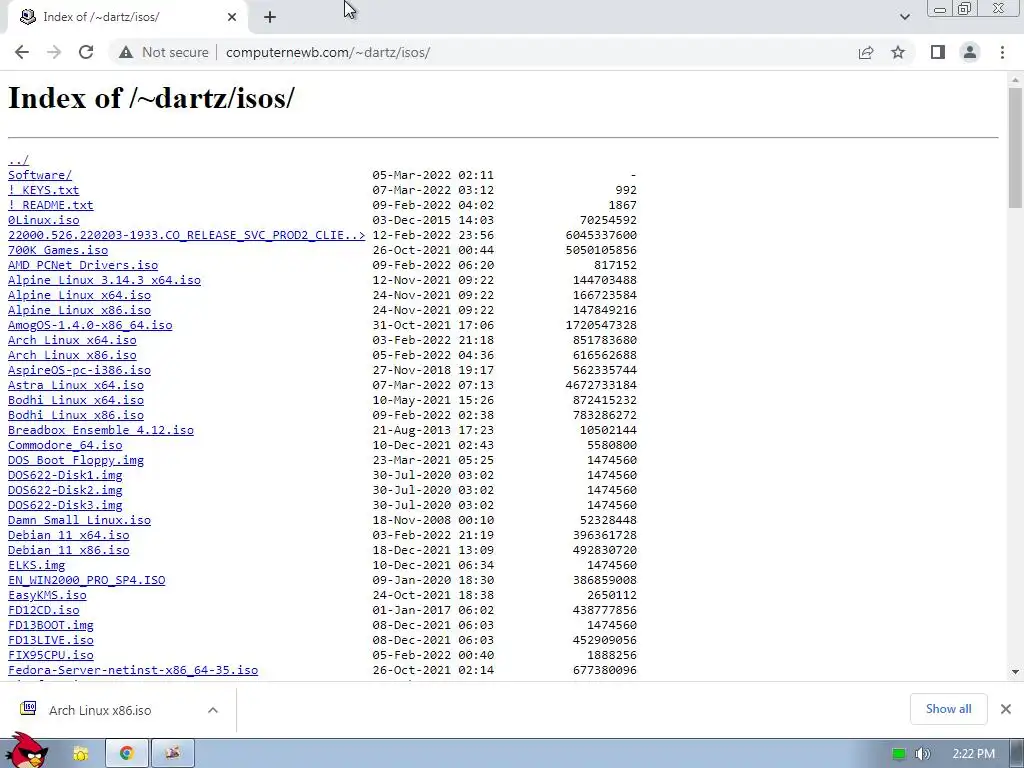
Task: Open the !_README.txt file link
Action: [x=50, y=205]
